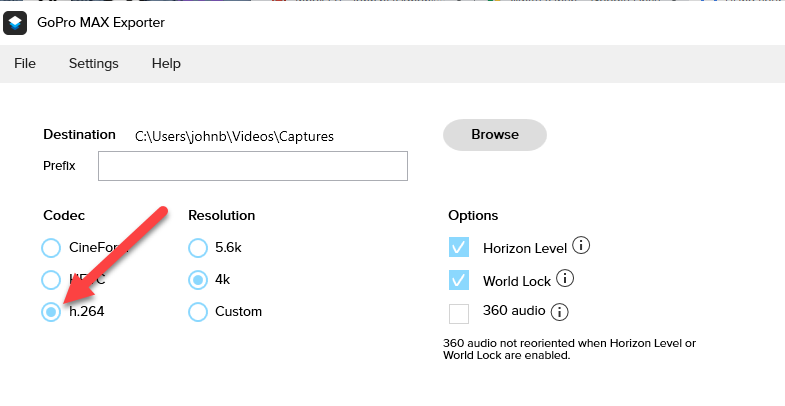Image resolution: width=785 pixels, height=406 pixels.
Task: Disable the World Lock checkbox
Action: (x=459, y=280)
